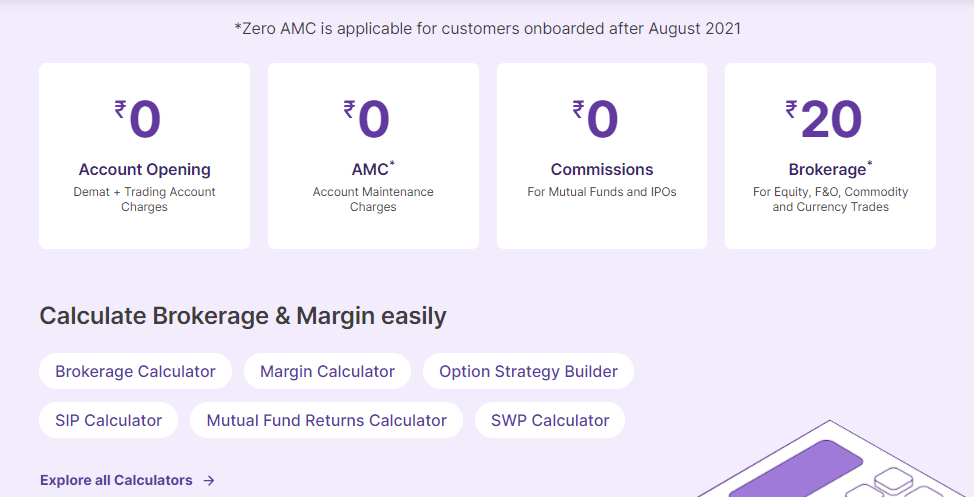Open the Brokerage Calculator
974x497 pixels.
pyautogui.click(x=135, y=372)
